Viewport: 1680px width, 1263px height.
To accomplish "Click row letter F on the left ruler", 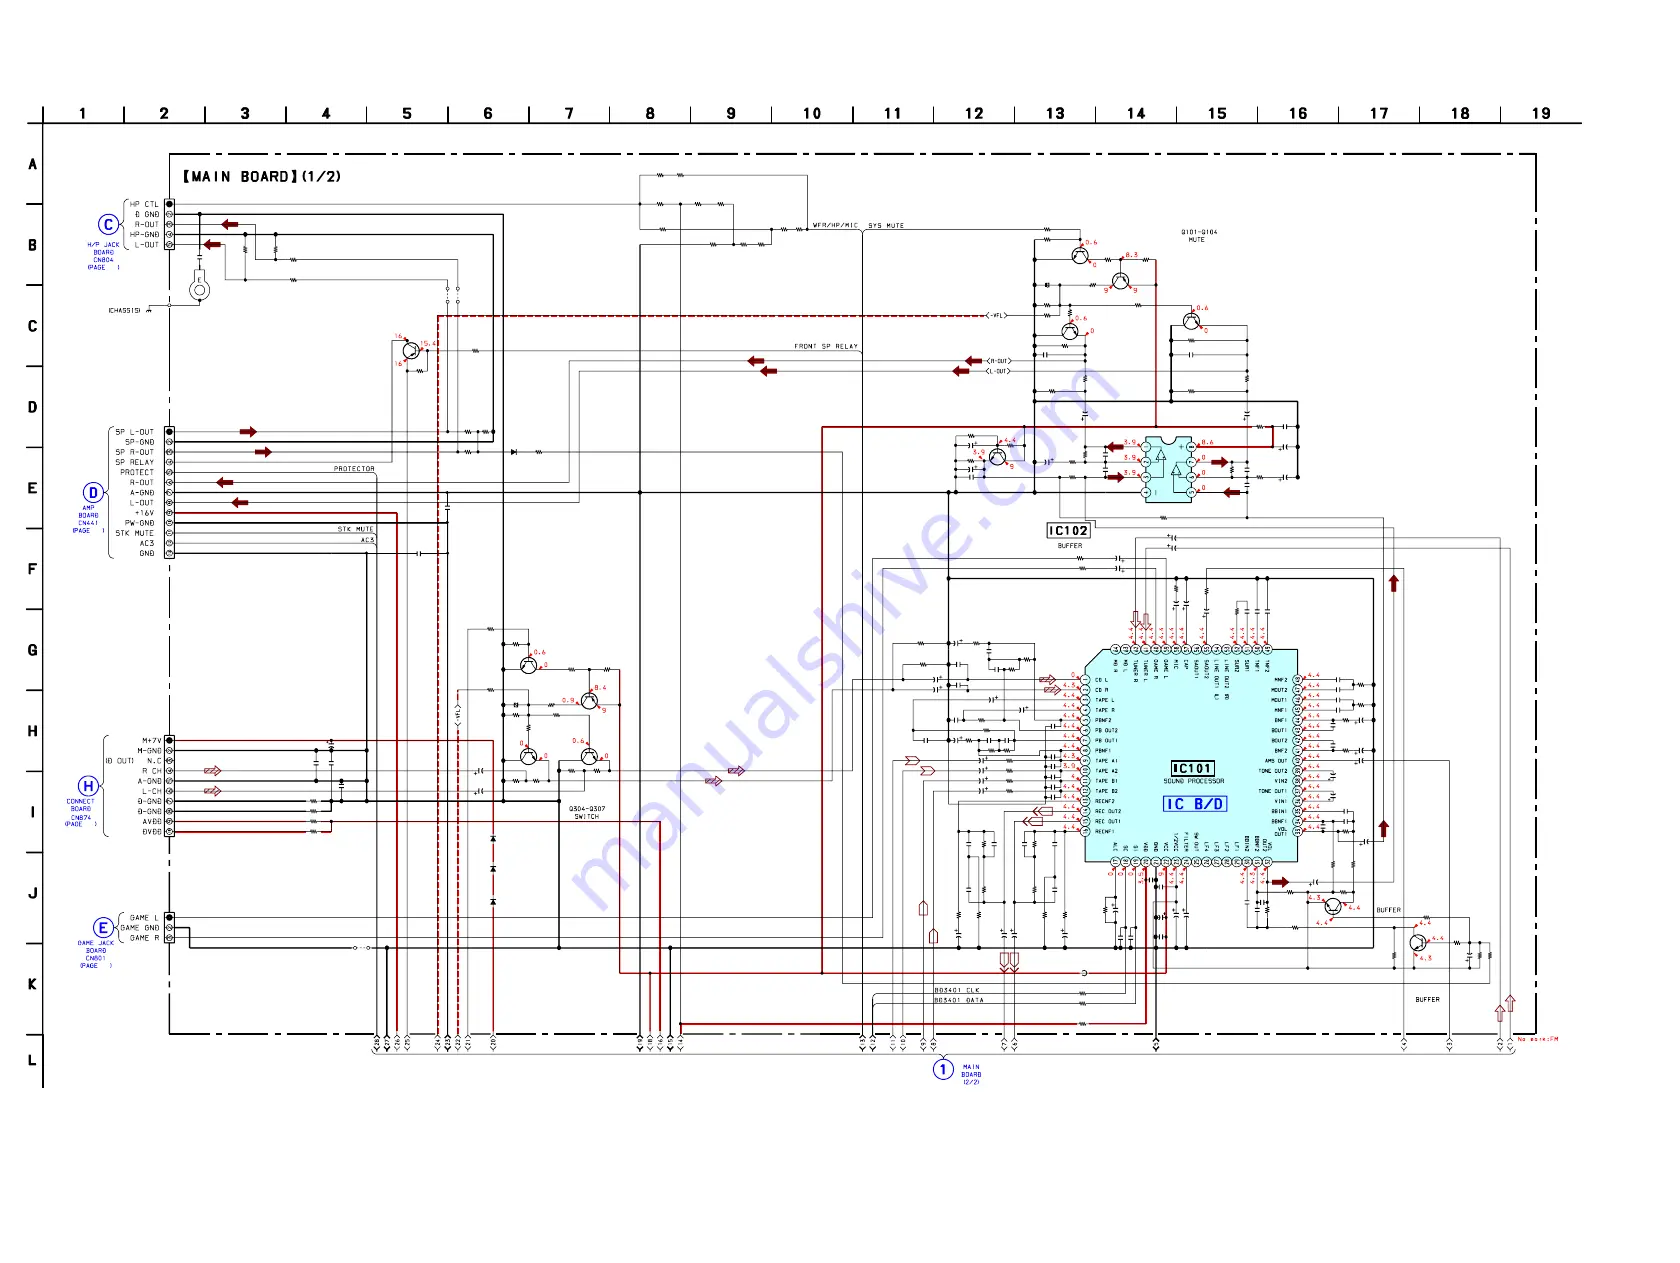I will click(x=32, y=569).
